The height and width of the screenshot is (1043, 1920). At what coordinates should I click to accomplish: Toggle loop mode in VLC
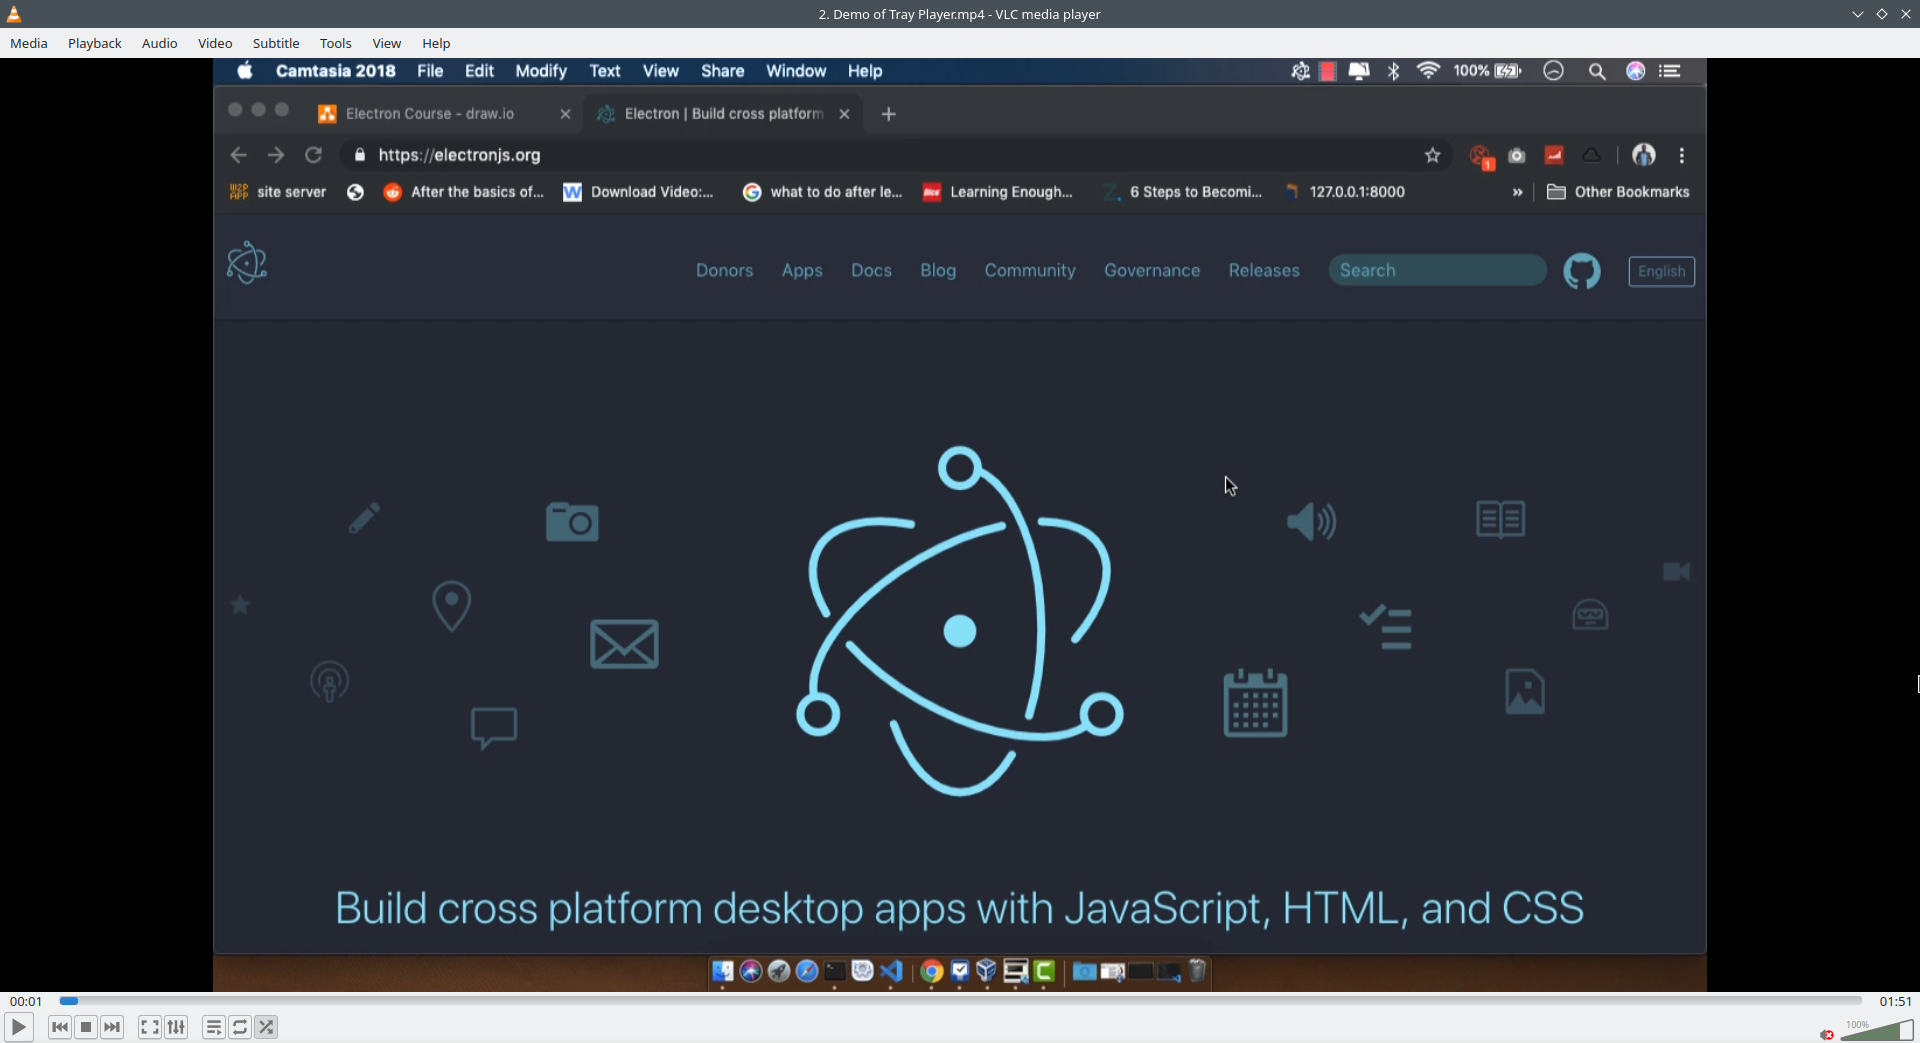(240, 1027)
